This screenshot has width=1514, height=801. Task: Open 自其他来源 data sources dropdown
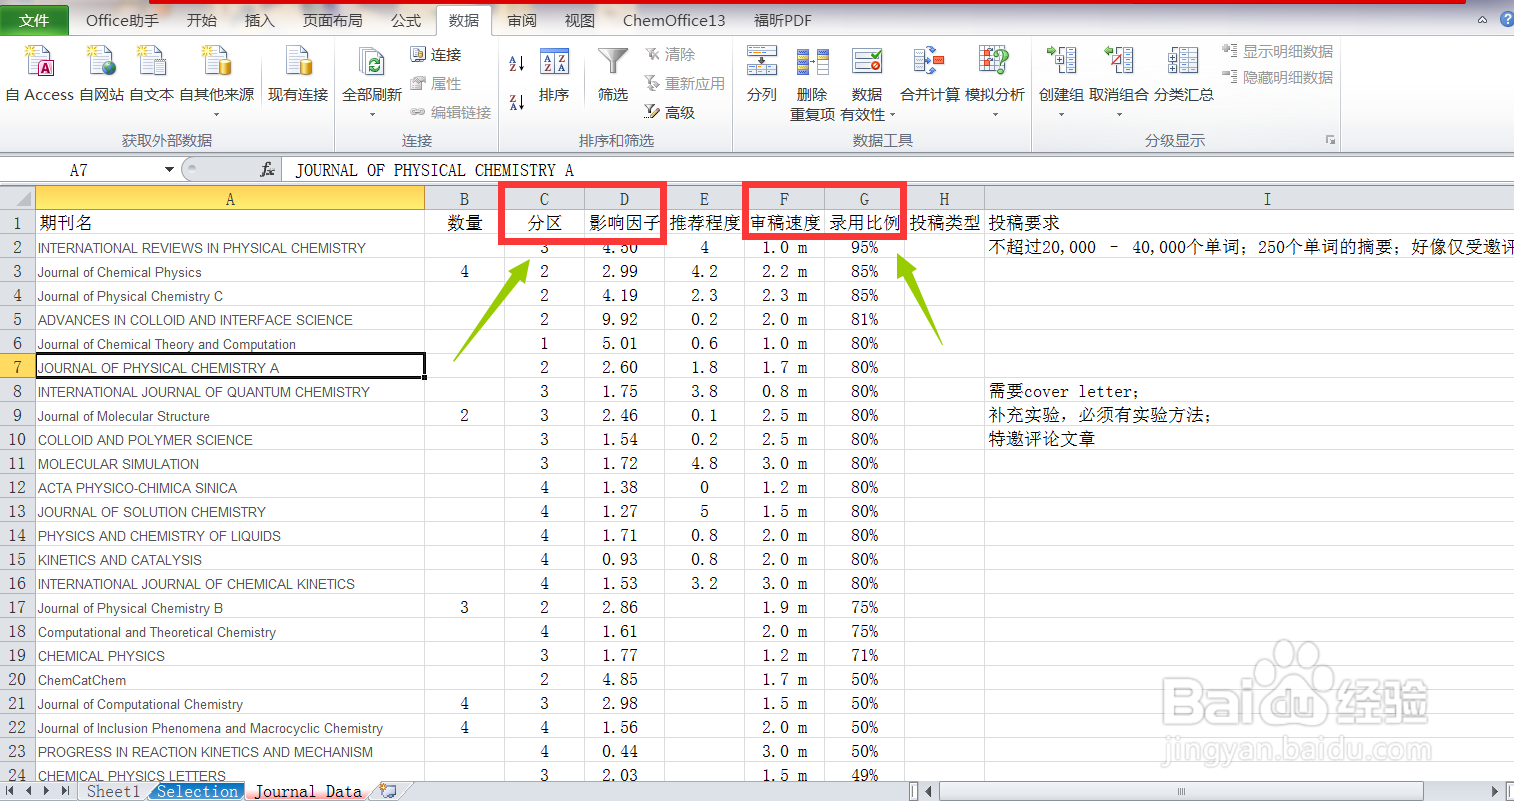click(217, 80)
